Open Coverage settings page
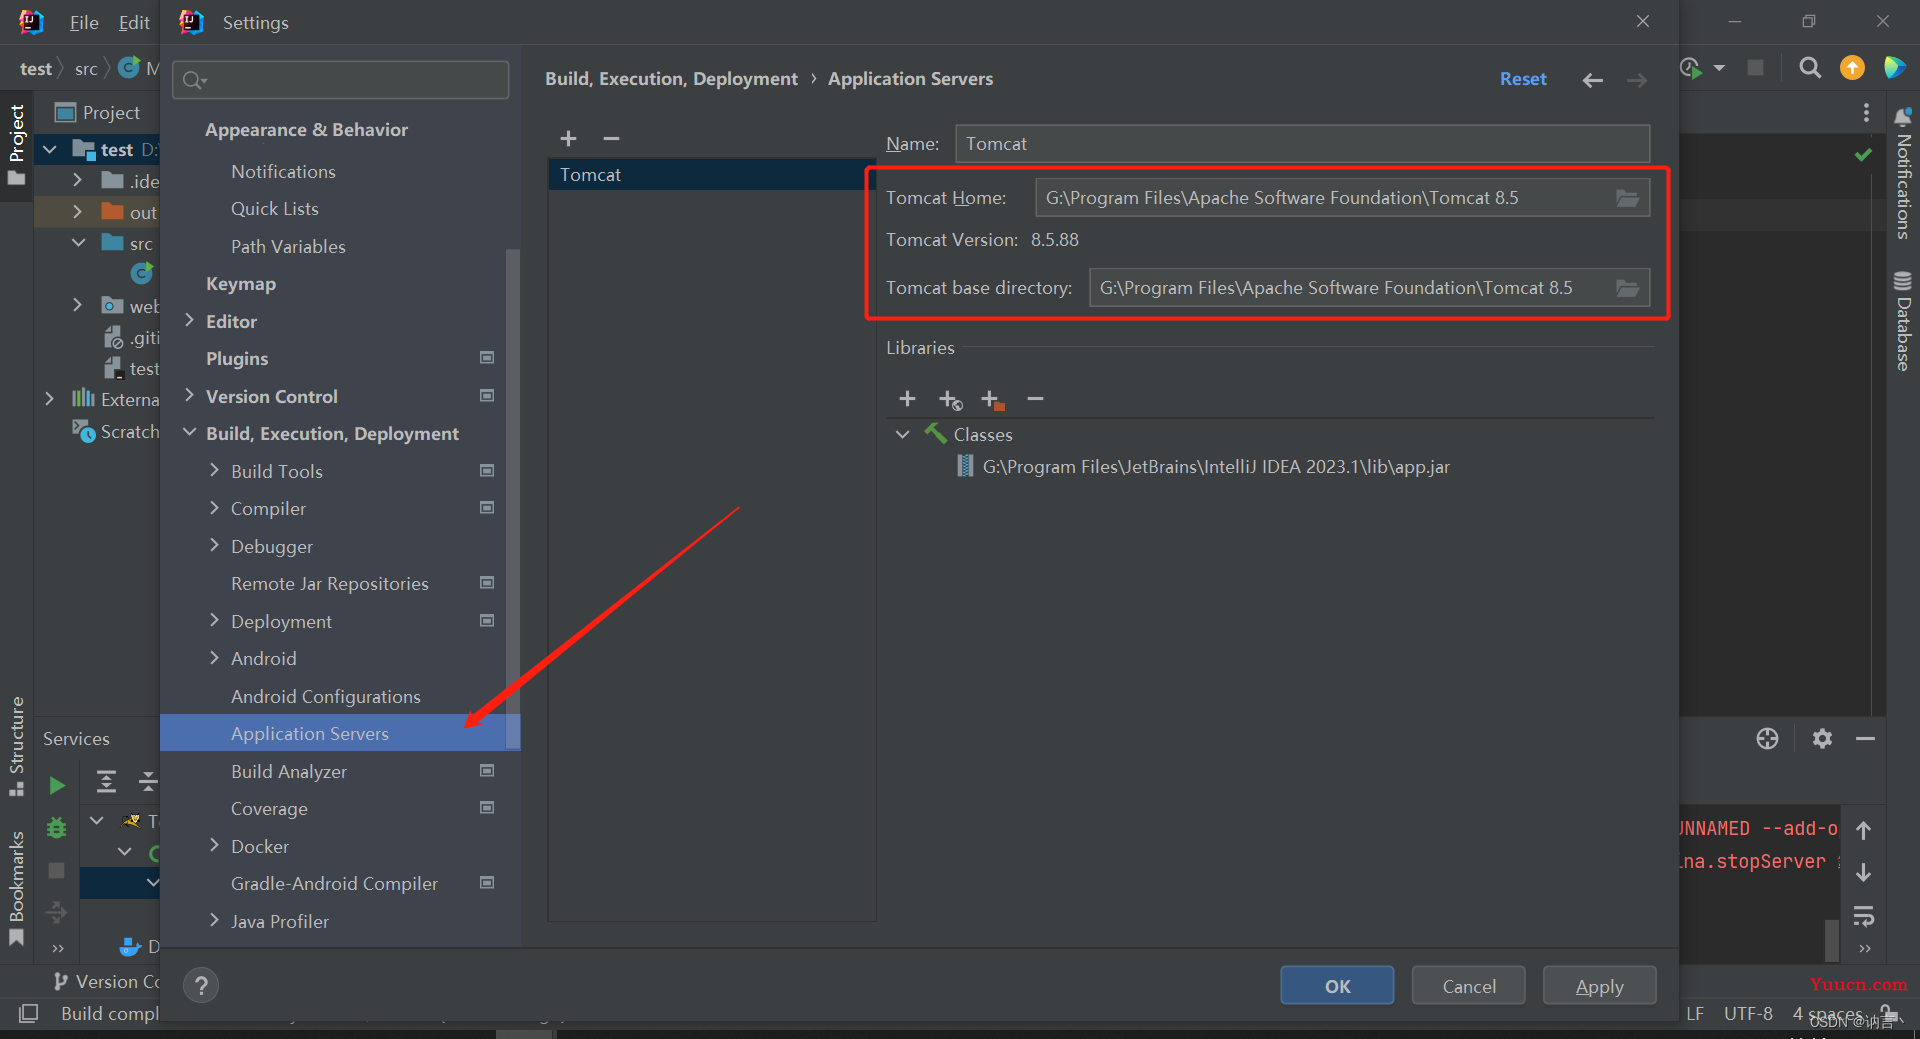The image size is (1920, 1039). pyautogui.click(x=269, y=809)
